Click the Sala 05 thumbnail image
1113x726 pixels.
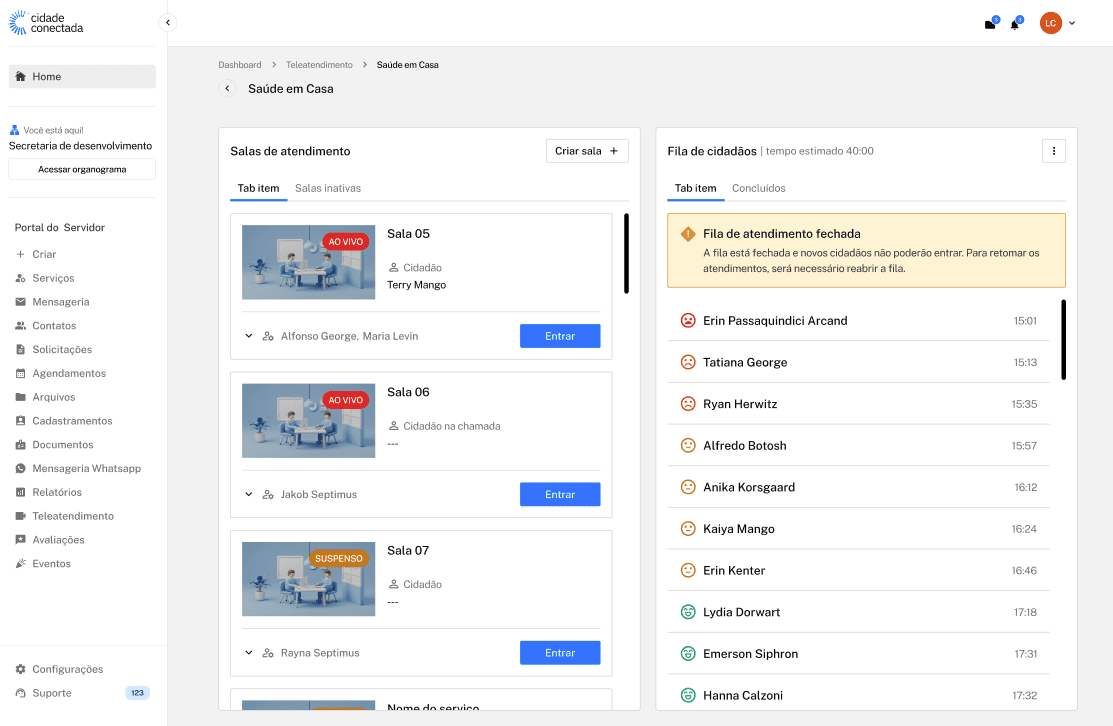point(308,262)
